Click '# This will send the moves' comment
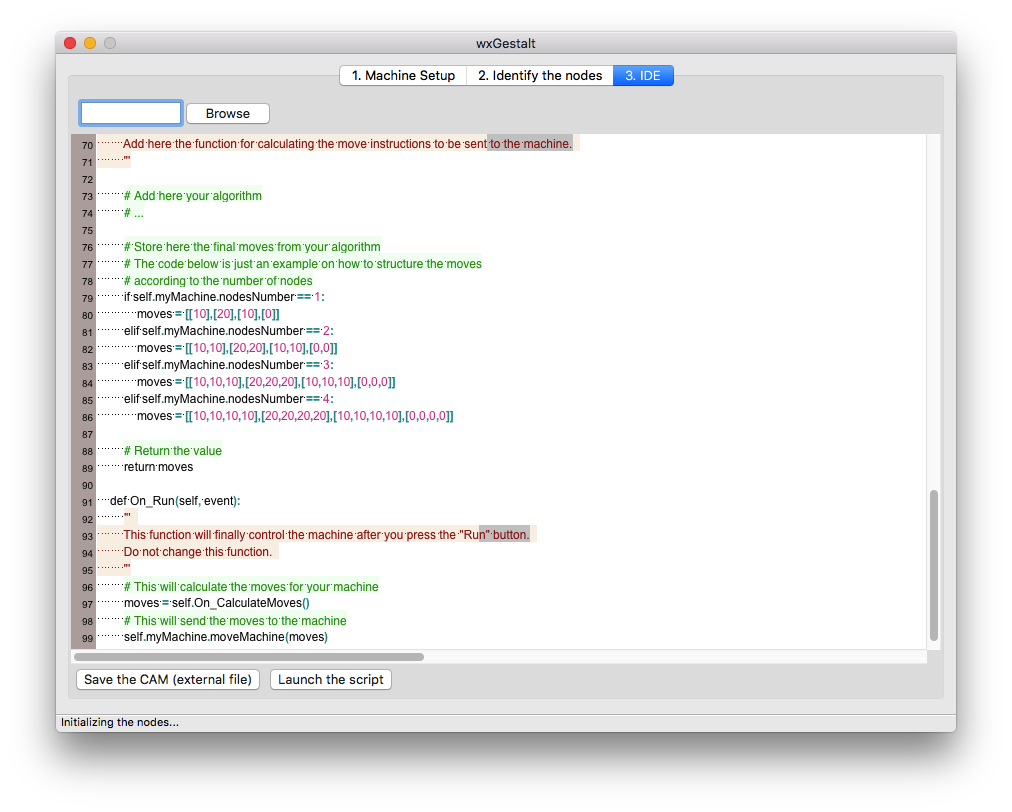 pos(235,620)
